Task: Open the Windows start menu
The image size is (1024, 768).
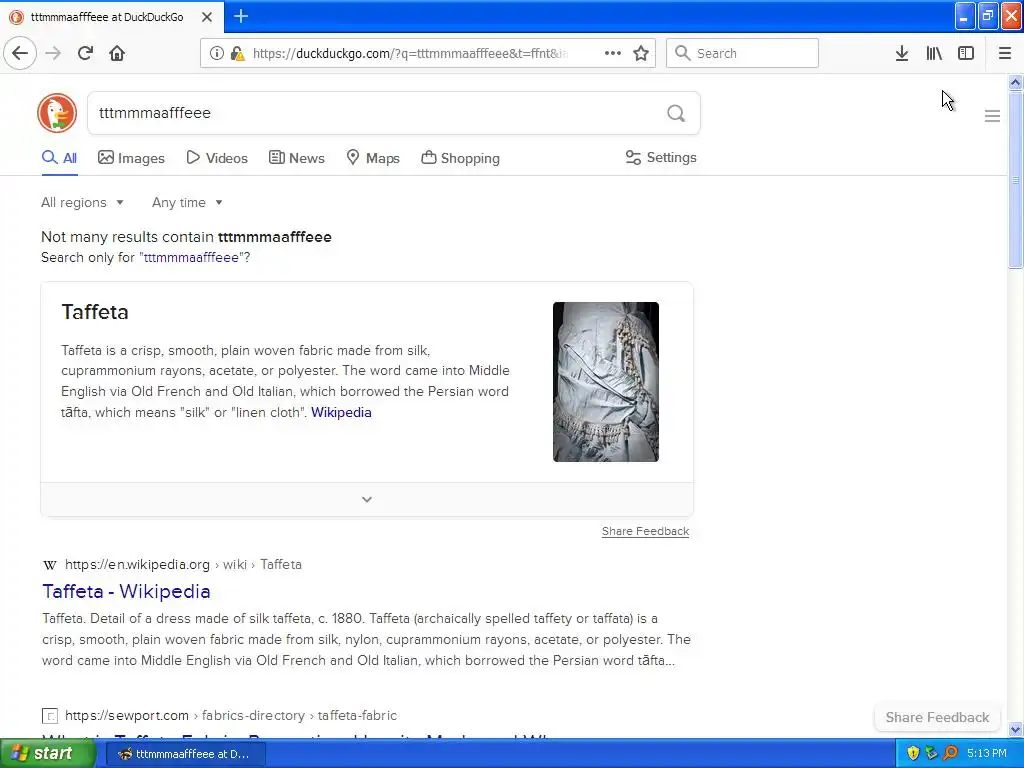Action: (46, 753)
